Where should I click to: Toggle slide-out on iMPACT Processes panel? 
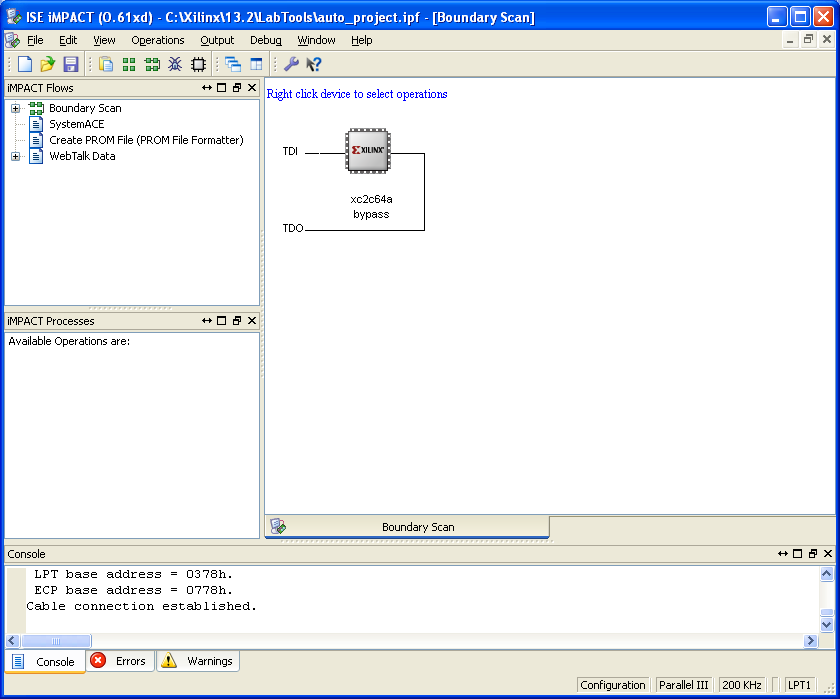[x=207, y=321]
